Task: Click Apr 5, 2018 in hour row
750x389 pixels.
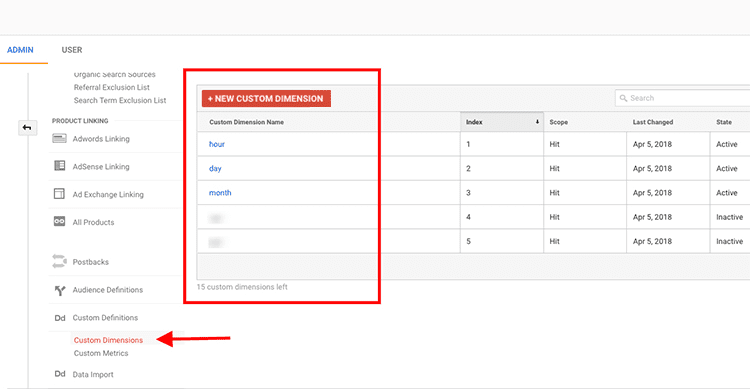Action: pyautogui.click(x=652, y=144)
